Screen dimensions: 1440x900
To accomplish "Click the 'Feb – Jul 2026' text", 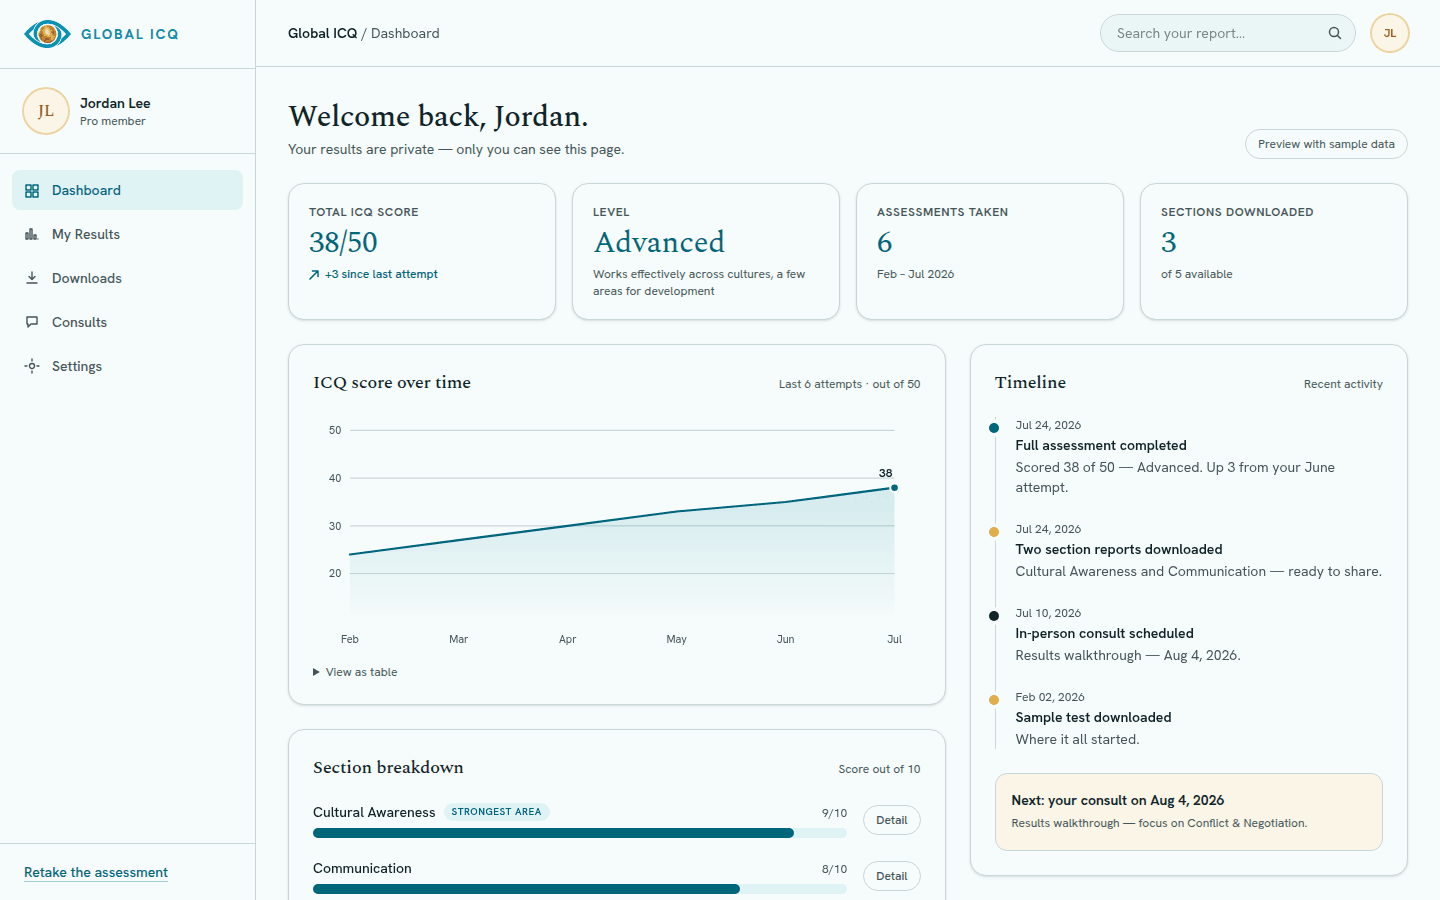I will (x=916, y=274).
